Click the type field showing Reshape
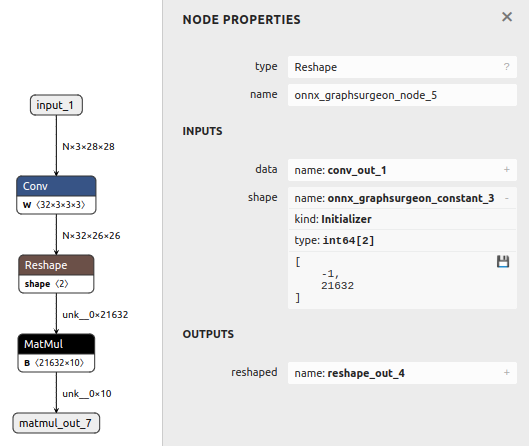This screenshot has width=529, height=446. (402, 67)
